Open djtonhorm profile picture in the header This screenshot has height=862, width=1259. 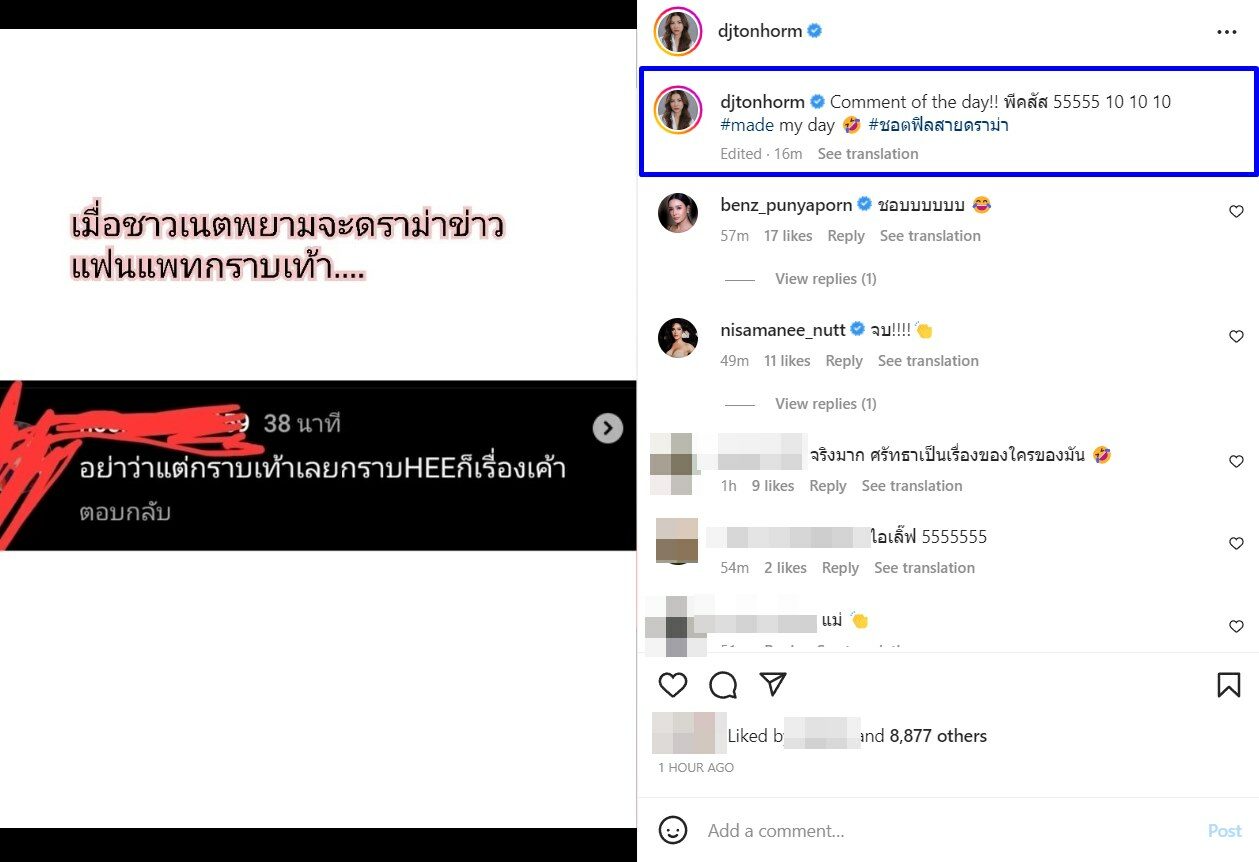click(x=678, y=32)
